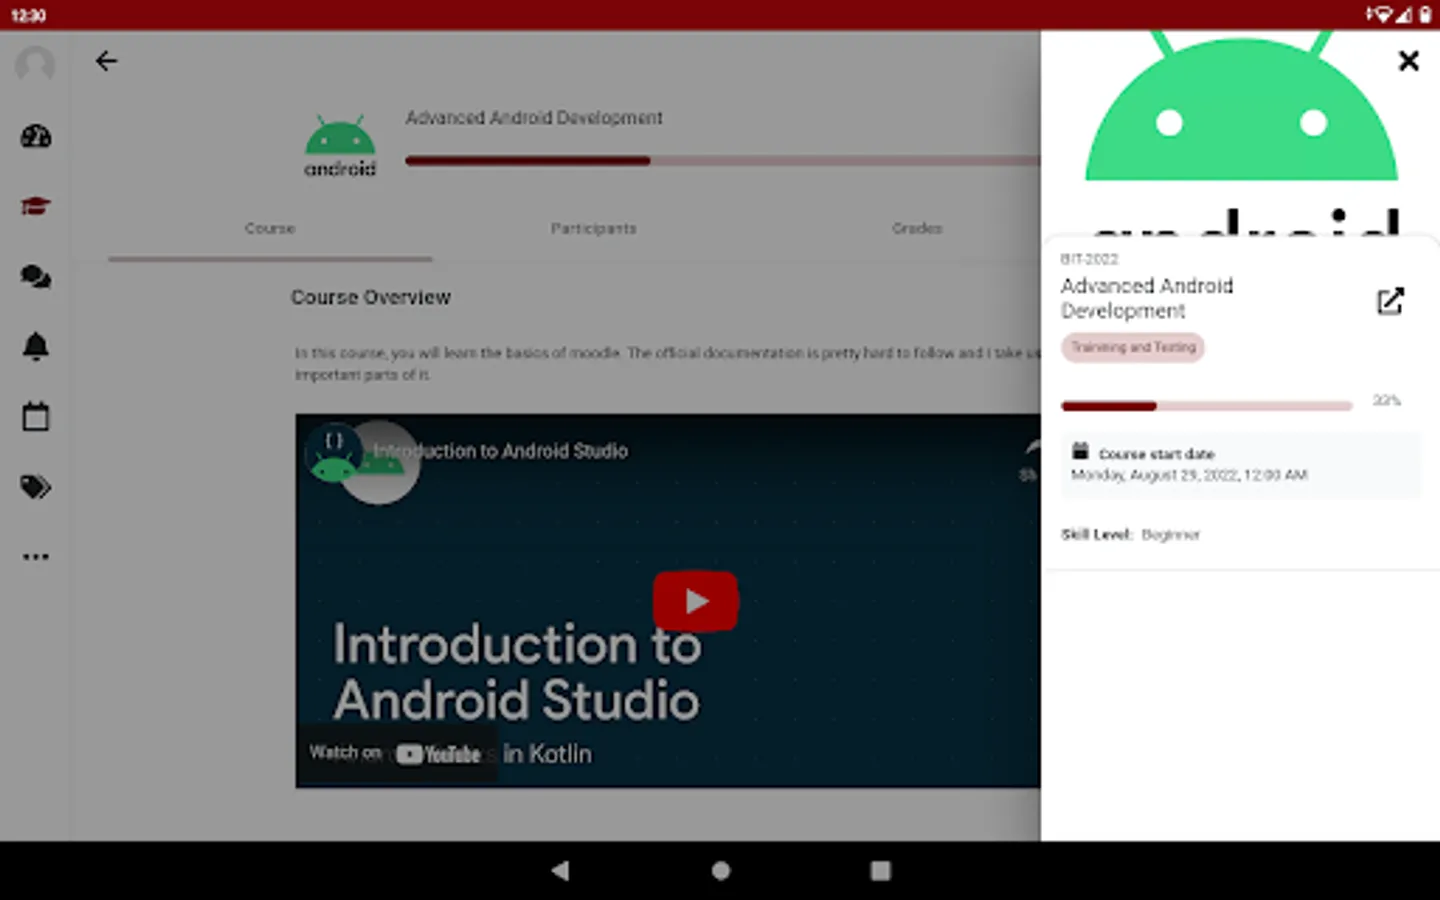Click the Course Overview heading
1440x900 pixels.
[x=371, y=298]
